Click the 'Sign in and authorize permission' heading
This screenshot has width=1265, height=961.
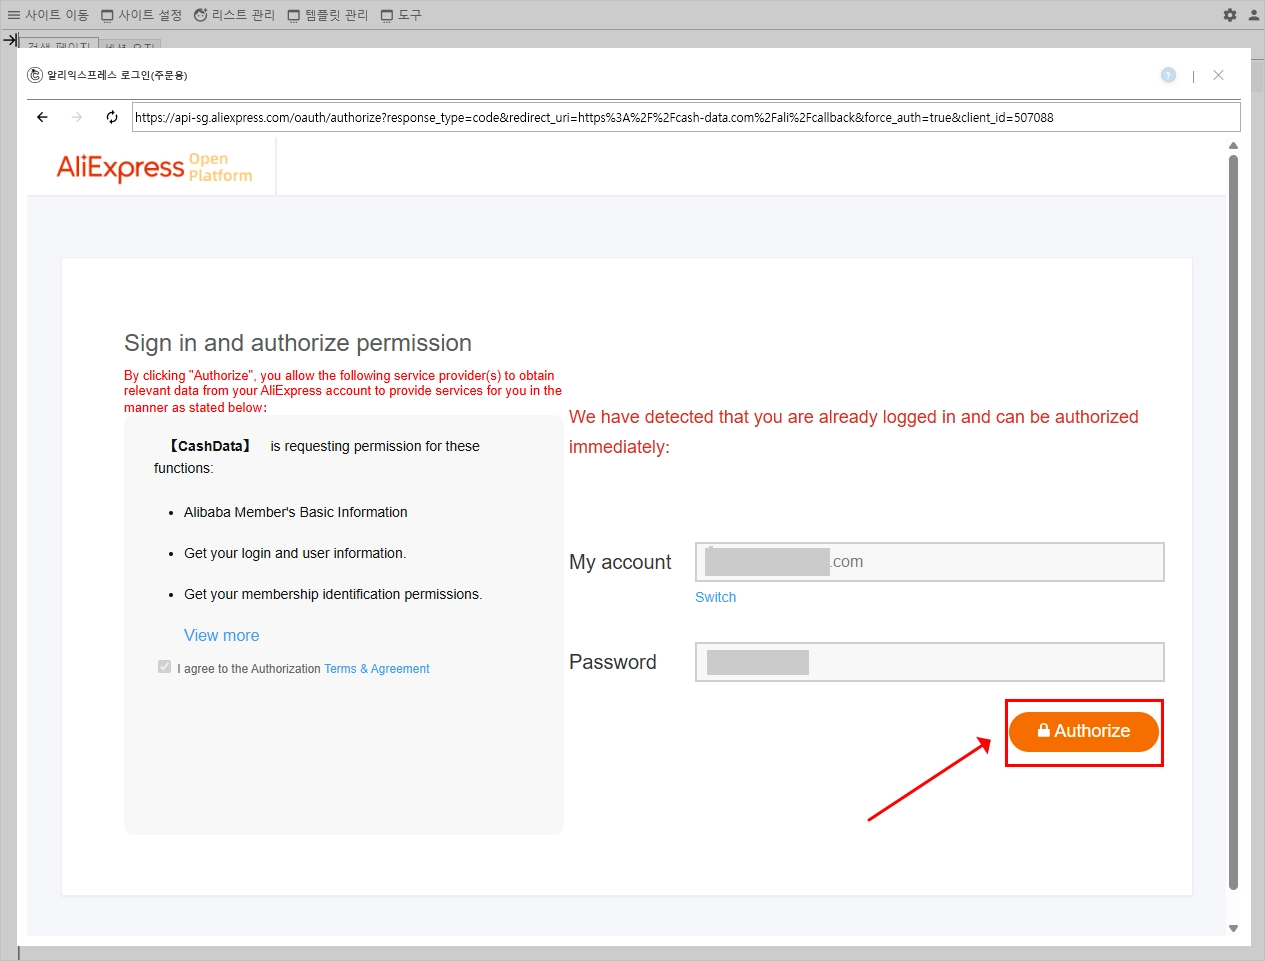(298, 343)
